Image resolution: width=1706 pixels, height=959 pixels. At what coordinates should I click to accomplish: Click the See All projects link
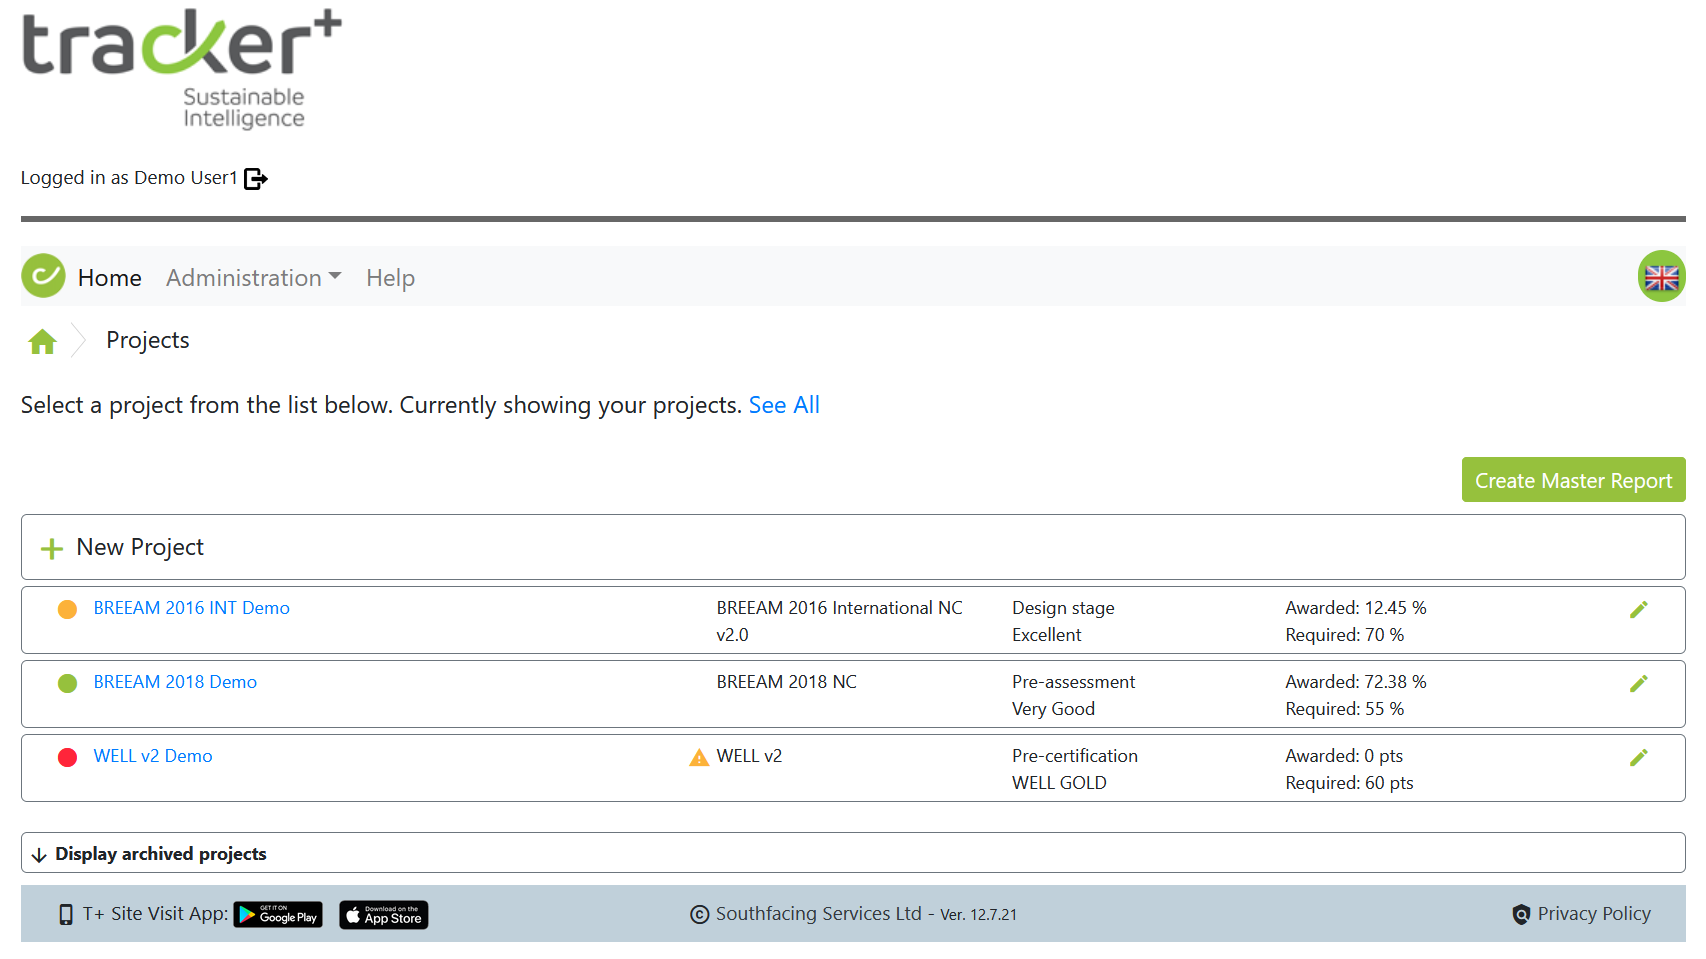click(784, 405)
